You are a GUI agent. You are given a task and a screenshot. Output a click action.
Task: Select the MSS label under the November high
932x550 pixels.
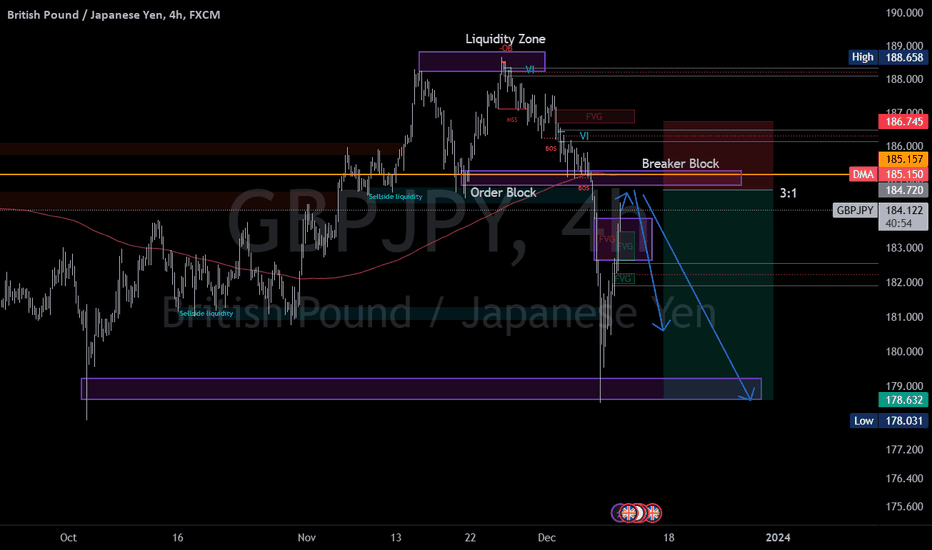(x=512, y=120)
